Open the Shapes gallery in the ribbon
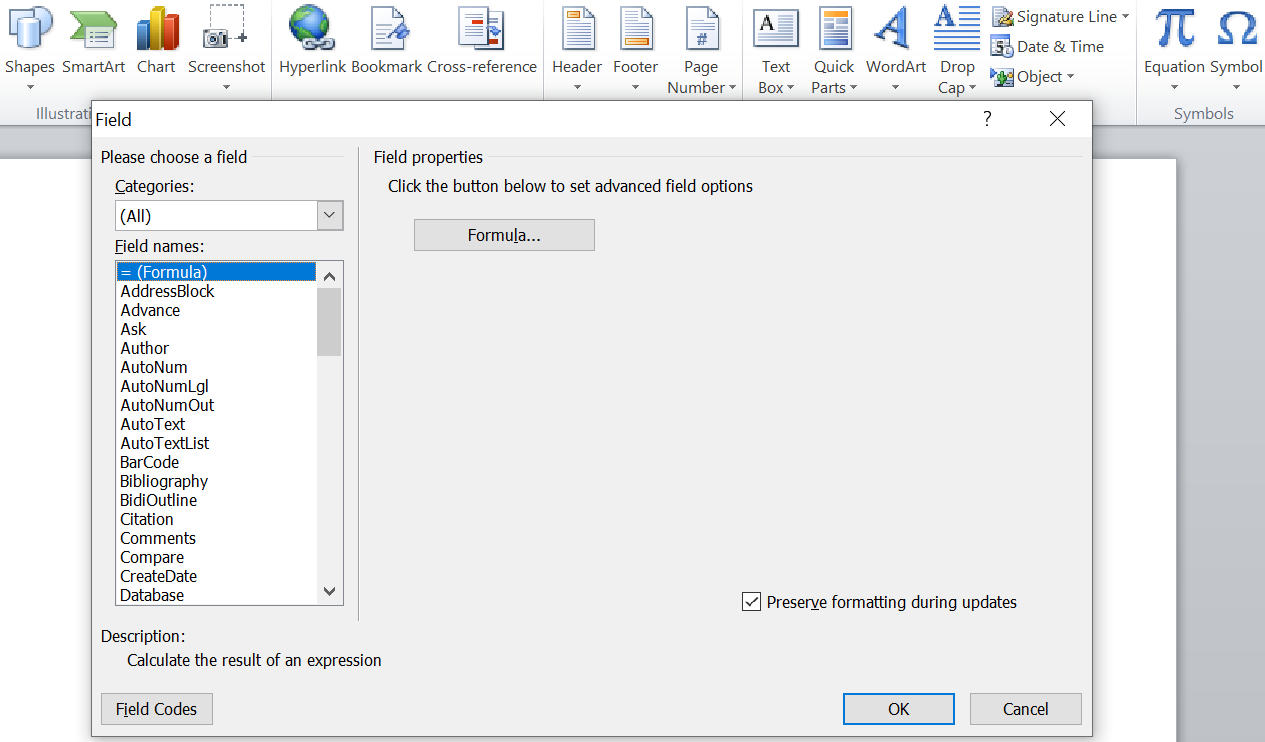This screenshot has height=742, width=1265. click(x=30, y=48)
